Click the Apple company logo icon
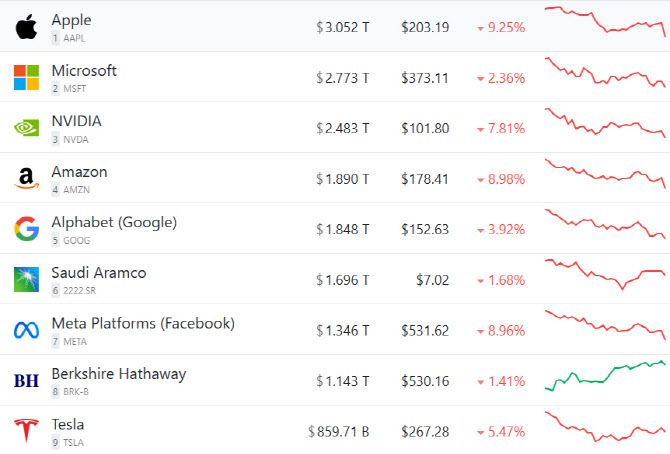670x454 pixels. click(x=26, y=27)
